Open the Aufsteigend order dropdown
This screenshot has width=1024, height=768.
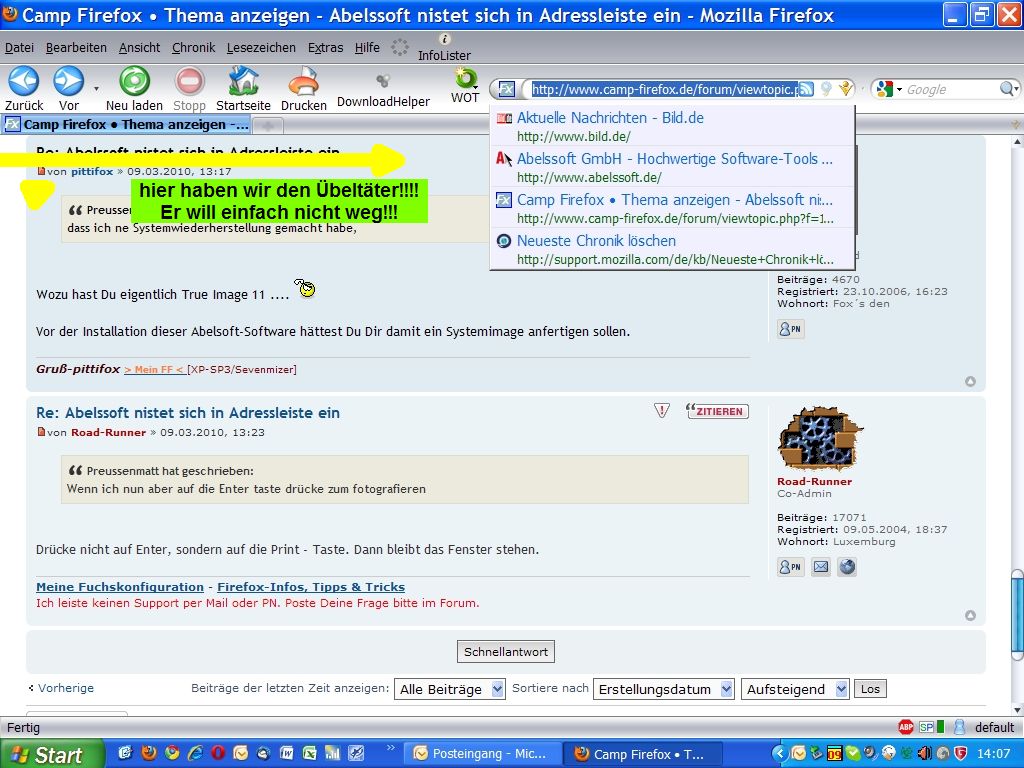795,689
